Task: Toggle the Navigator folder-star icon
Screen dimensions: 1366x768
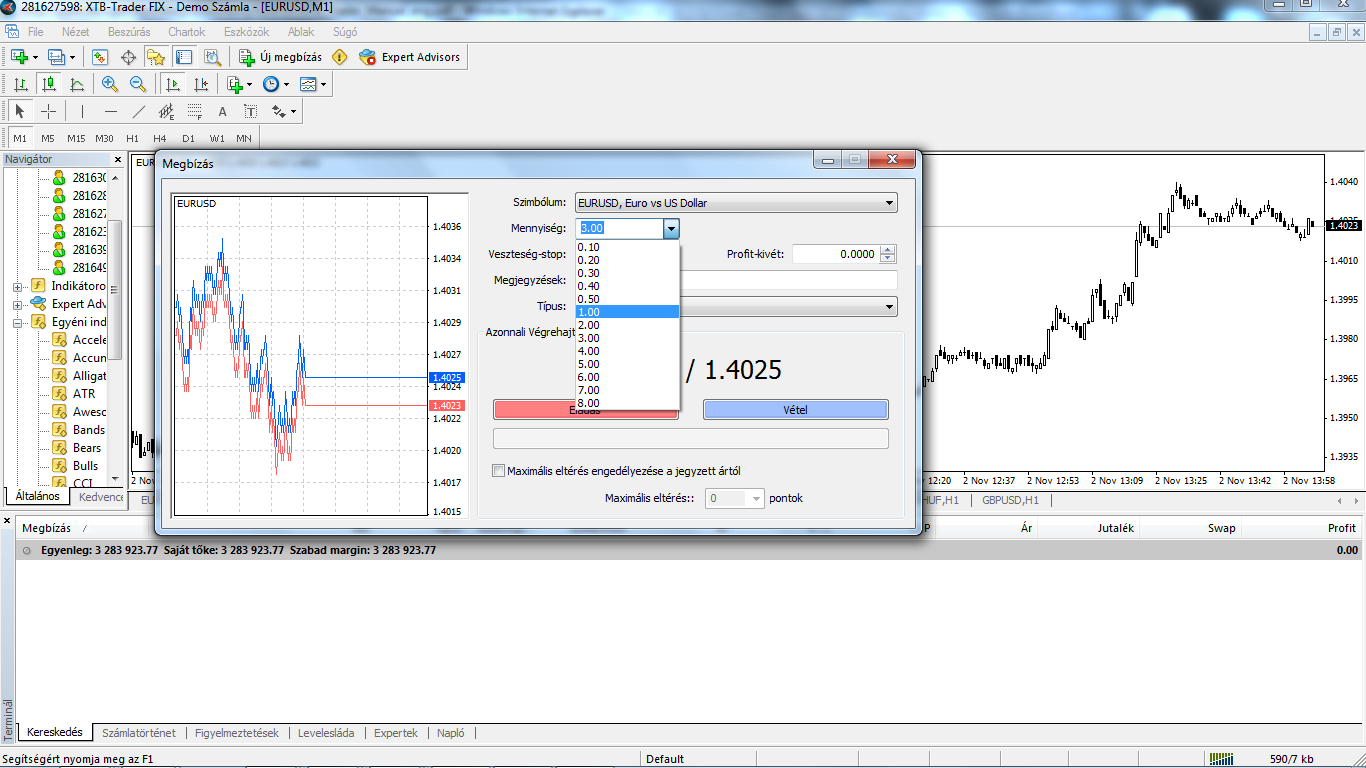Action: 156,57
